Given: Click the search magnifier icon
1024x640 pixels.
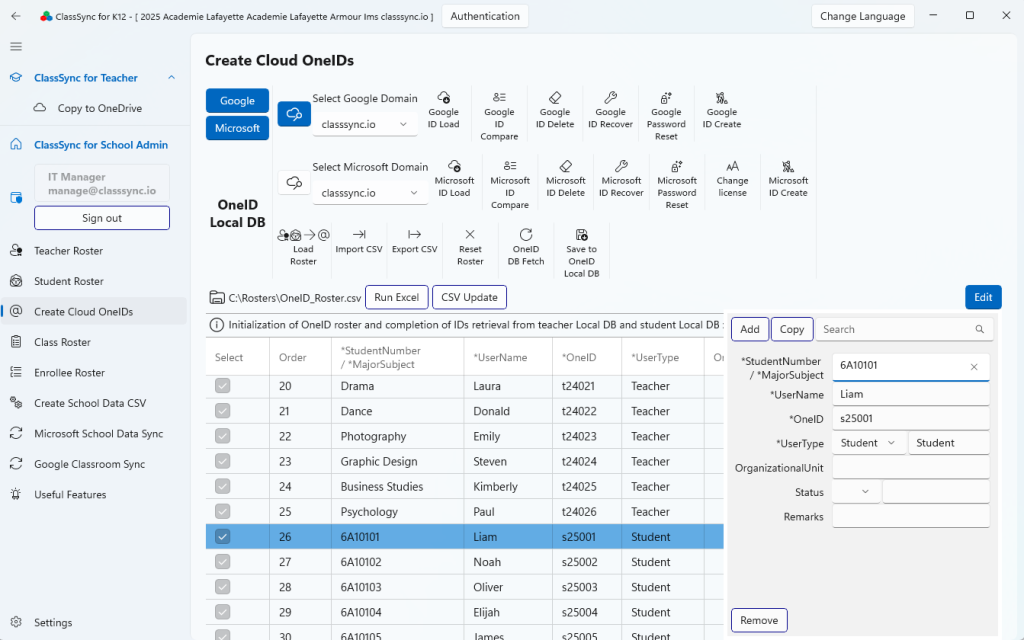Looking at the screenshot, I should click(980, 329).
